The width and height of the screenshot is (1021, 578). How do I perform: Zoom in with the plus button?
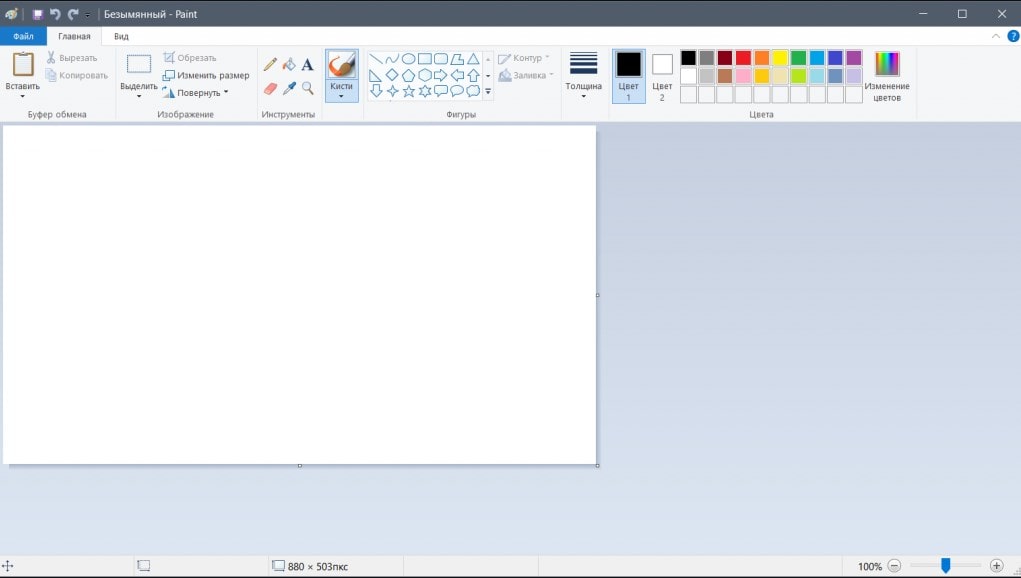[x=996, y=566]
